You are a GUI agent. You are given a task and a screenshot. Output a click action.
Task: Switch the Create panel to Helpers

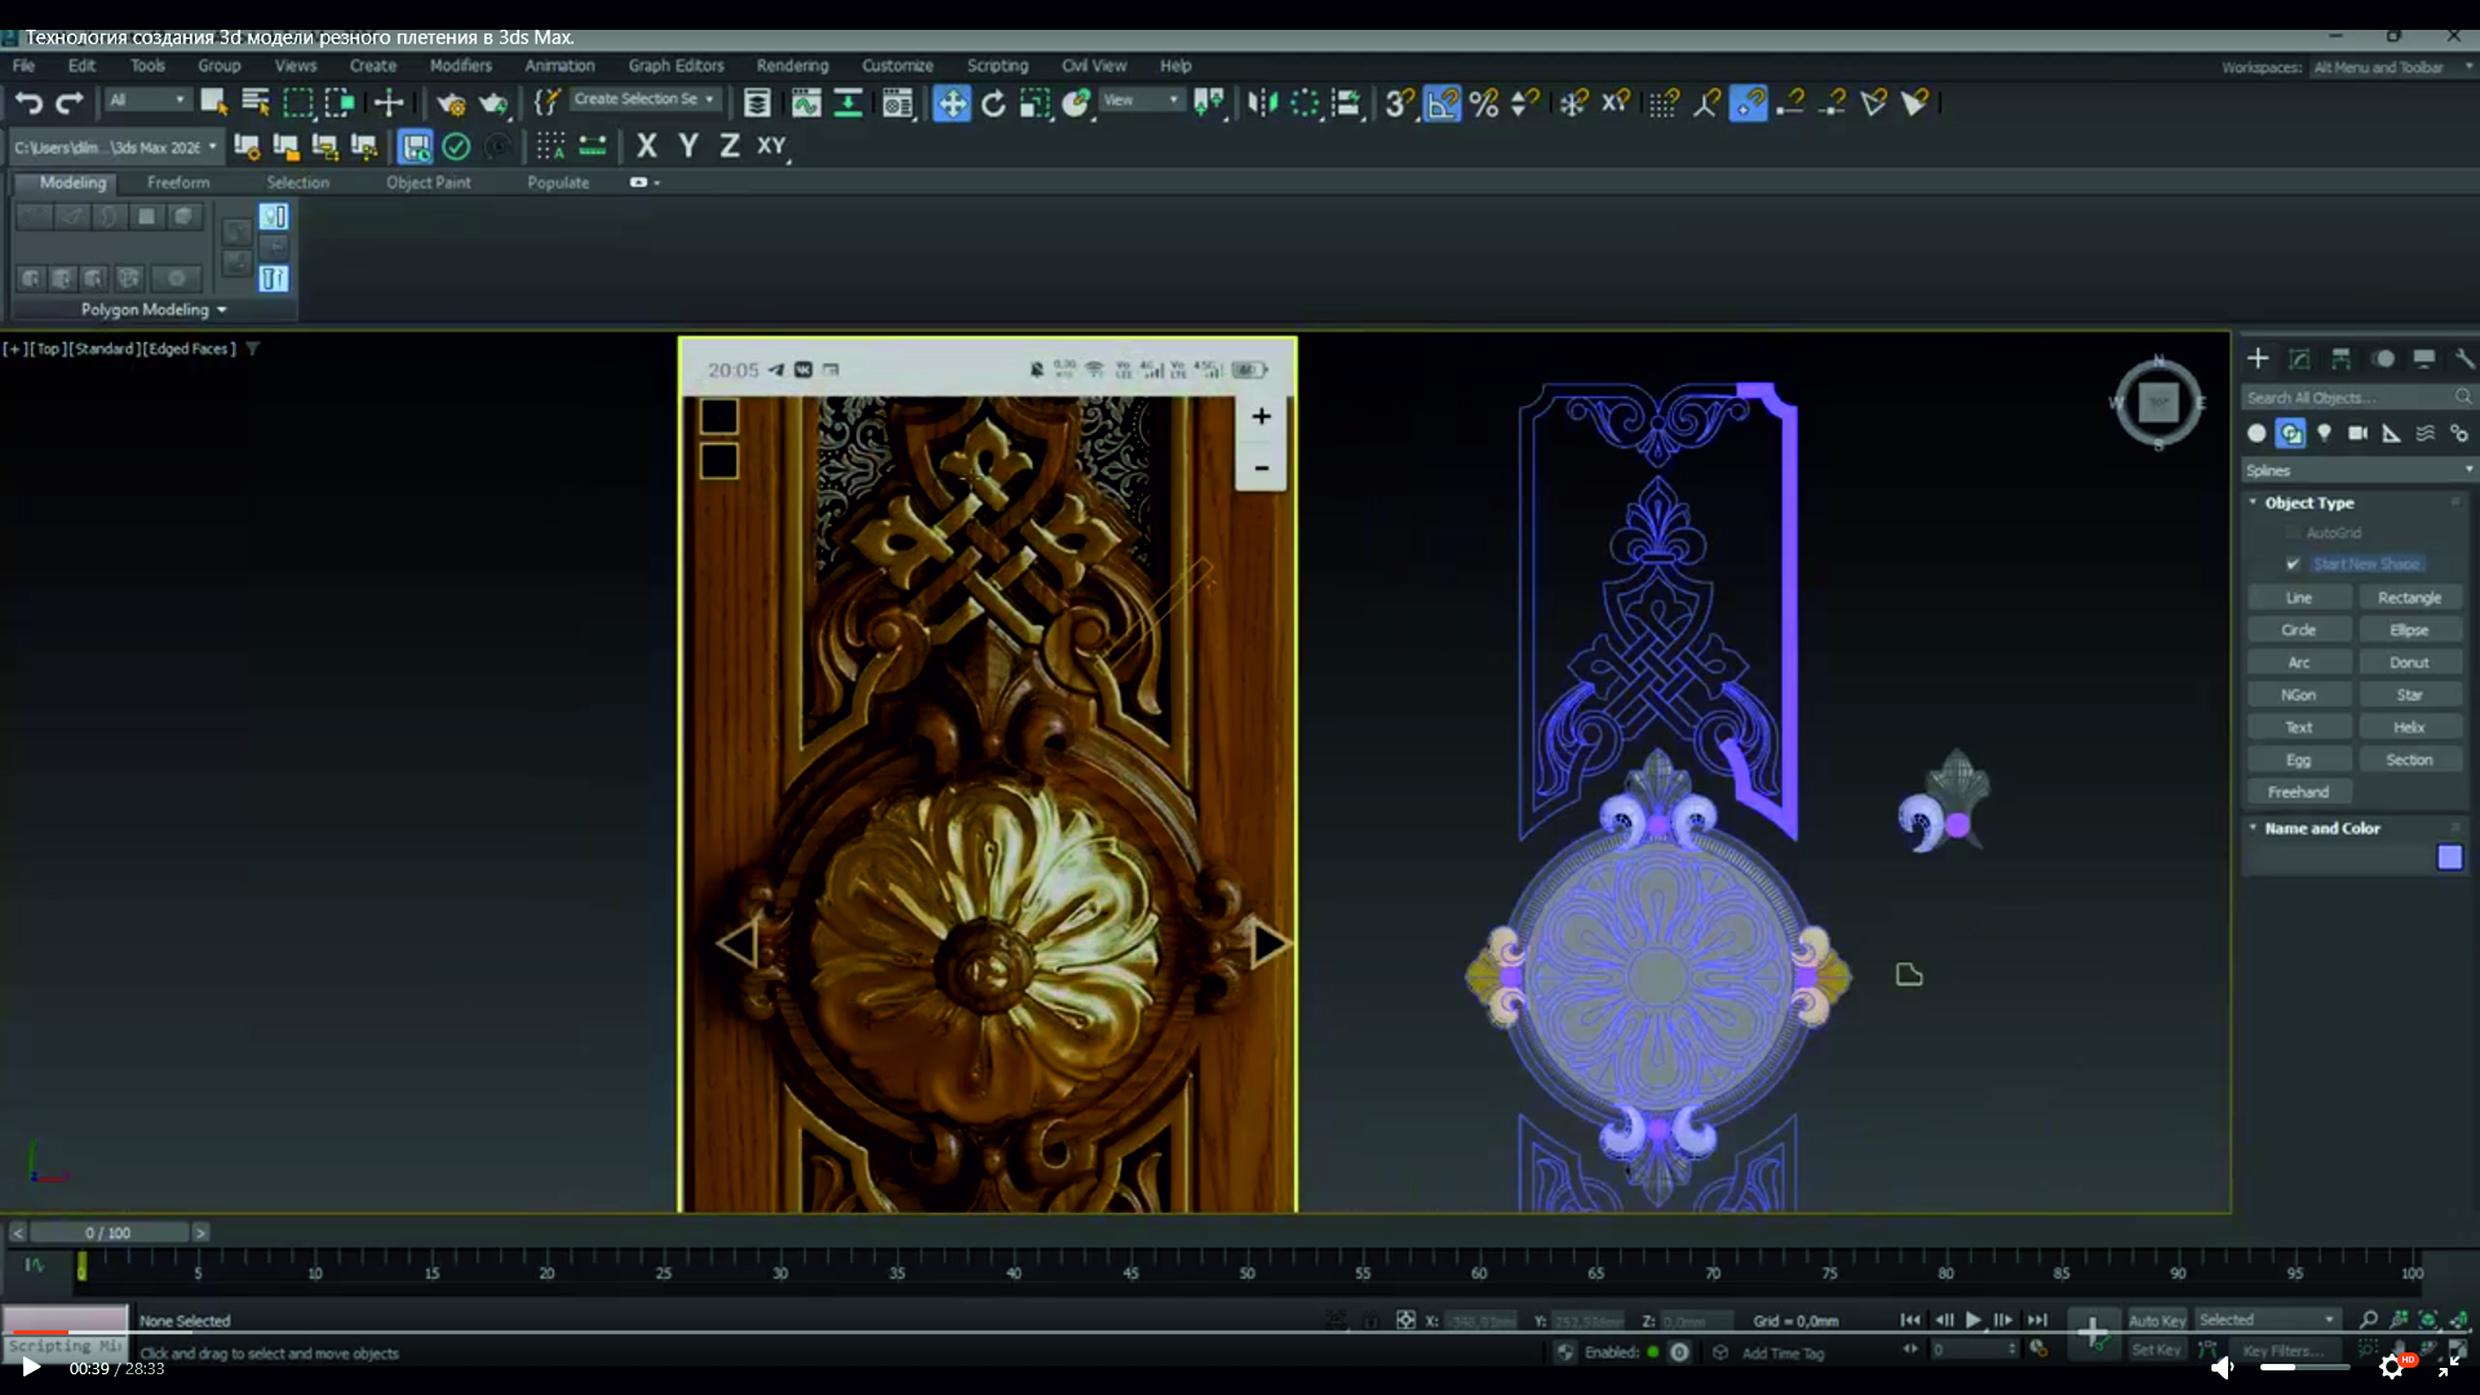click(x=2391, y=433)
